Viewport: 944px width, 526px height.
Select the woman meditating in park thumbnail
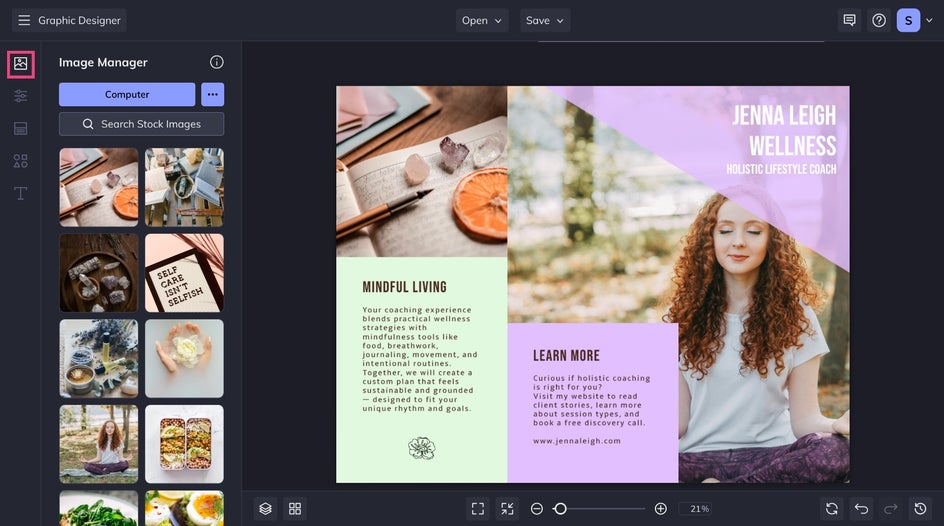pos(99,444)
